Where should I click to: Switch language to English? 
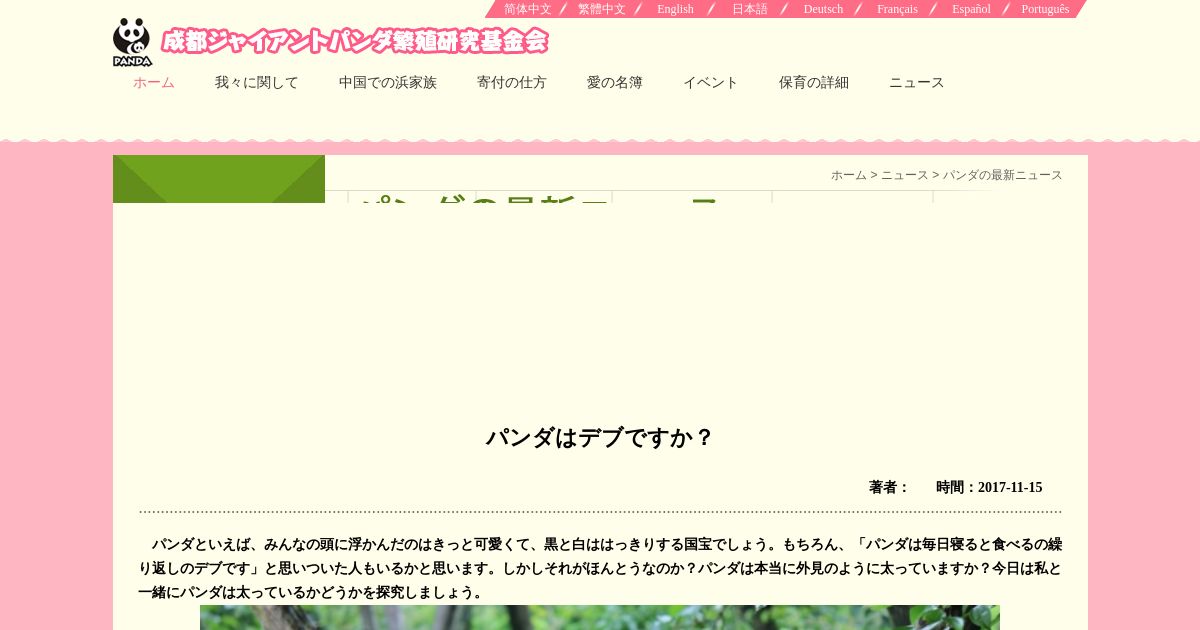tap(675, 9)
